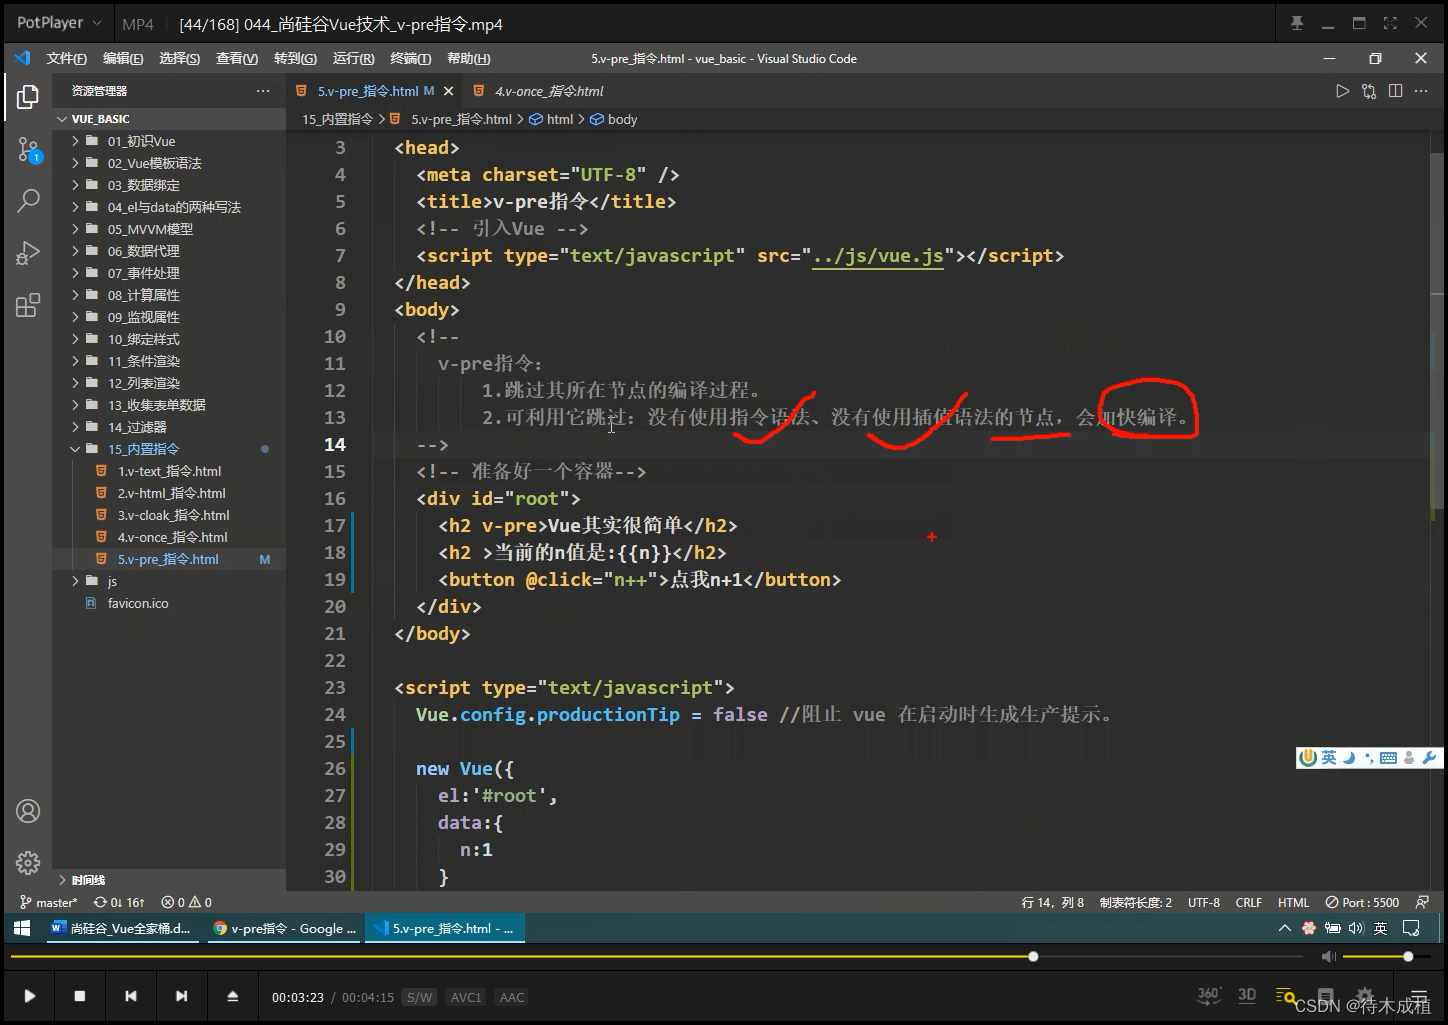Viewport: 1448px width, 1025px height.
Task: Open the Search view in activity bar
Action: 28,201
